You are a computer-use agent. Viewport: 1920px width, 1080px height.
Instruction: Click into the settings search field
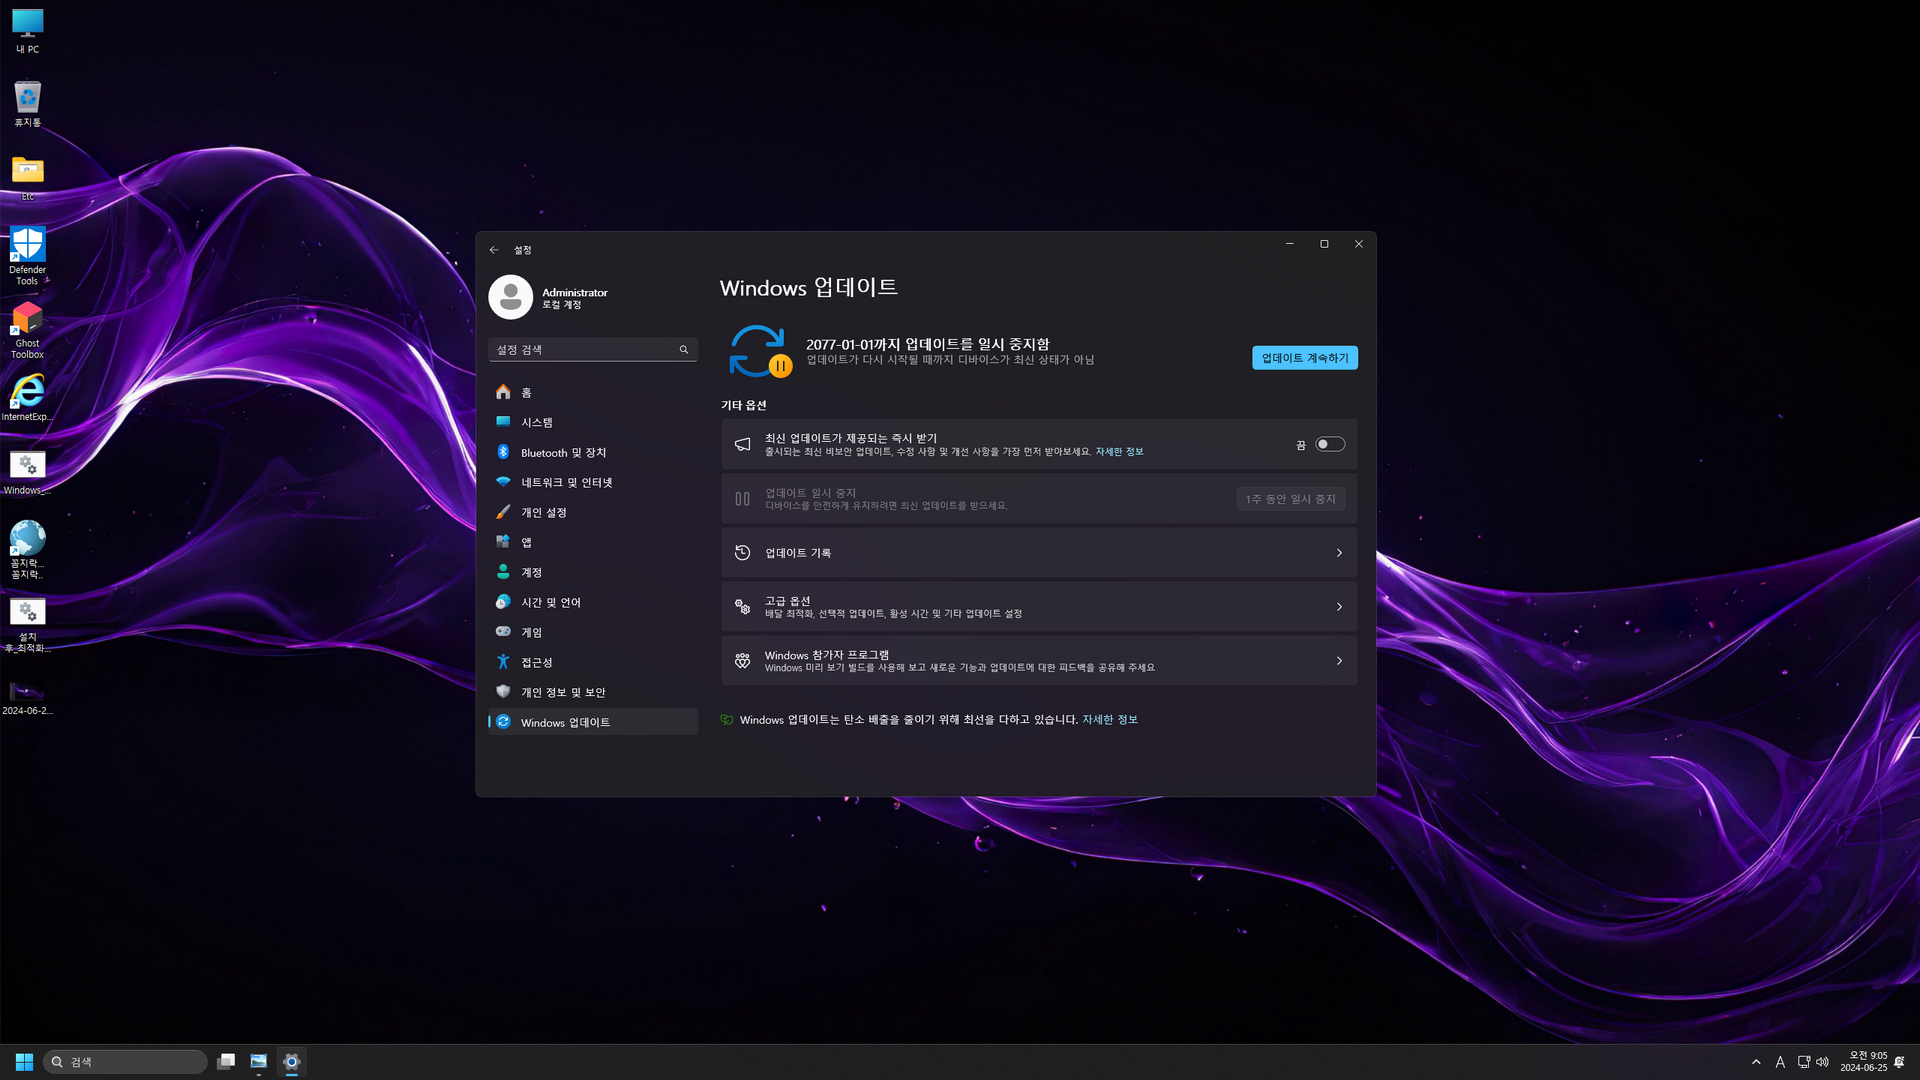(580, 350)
